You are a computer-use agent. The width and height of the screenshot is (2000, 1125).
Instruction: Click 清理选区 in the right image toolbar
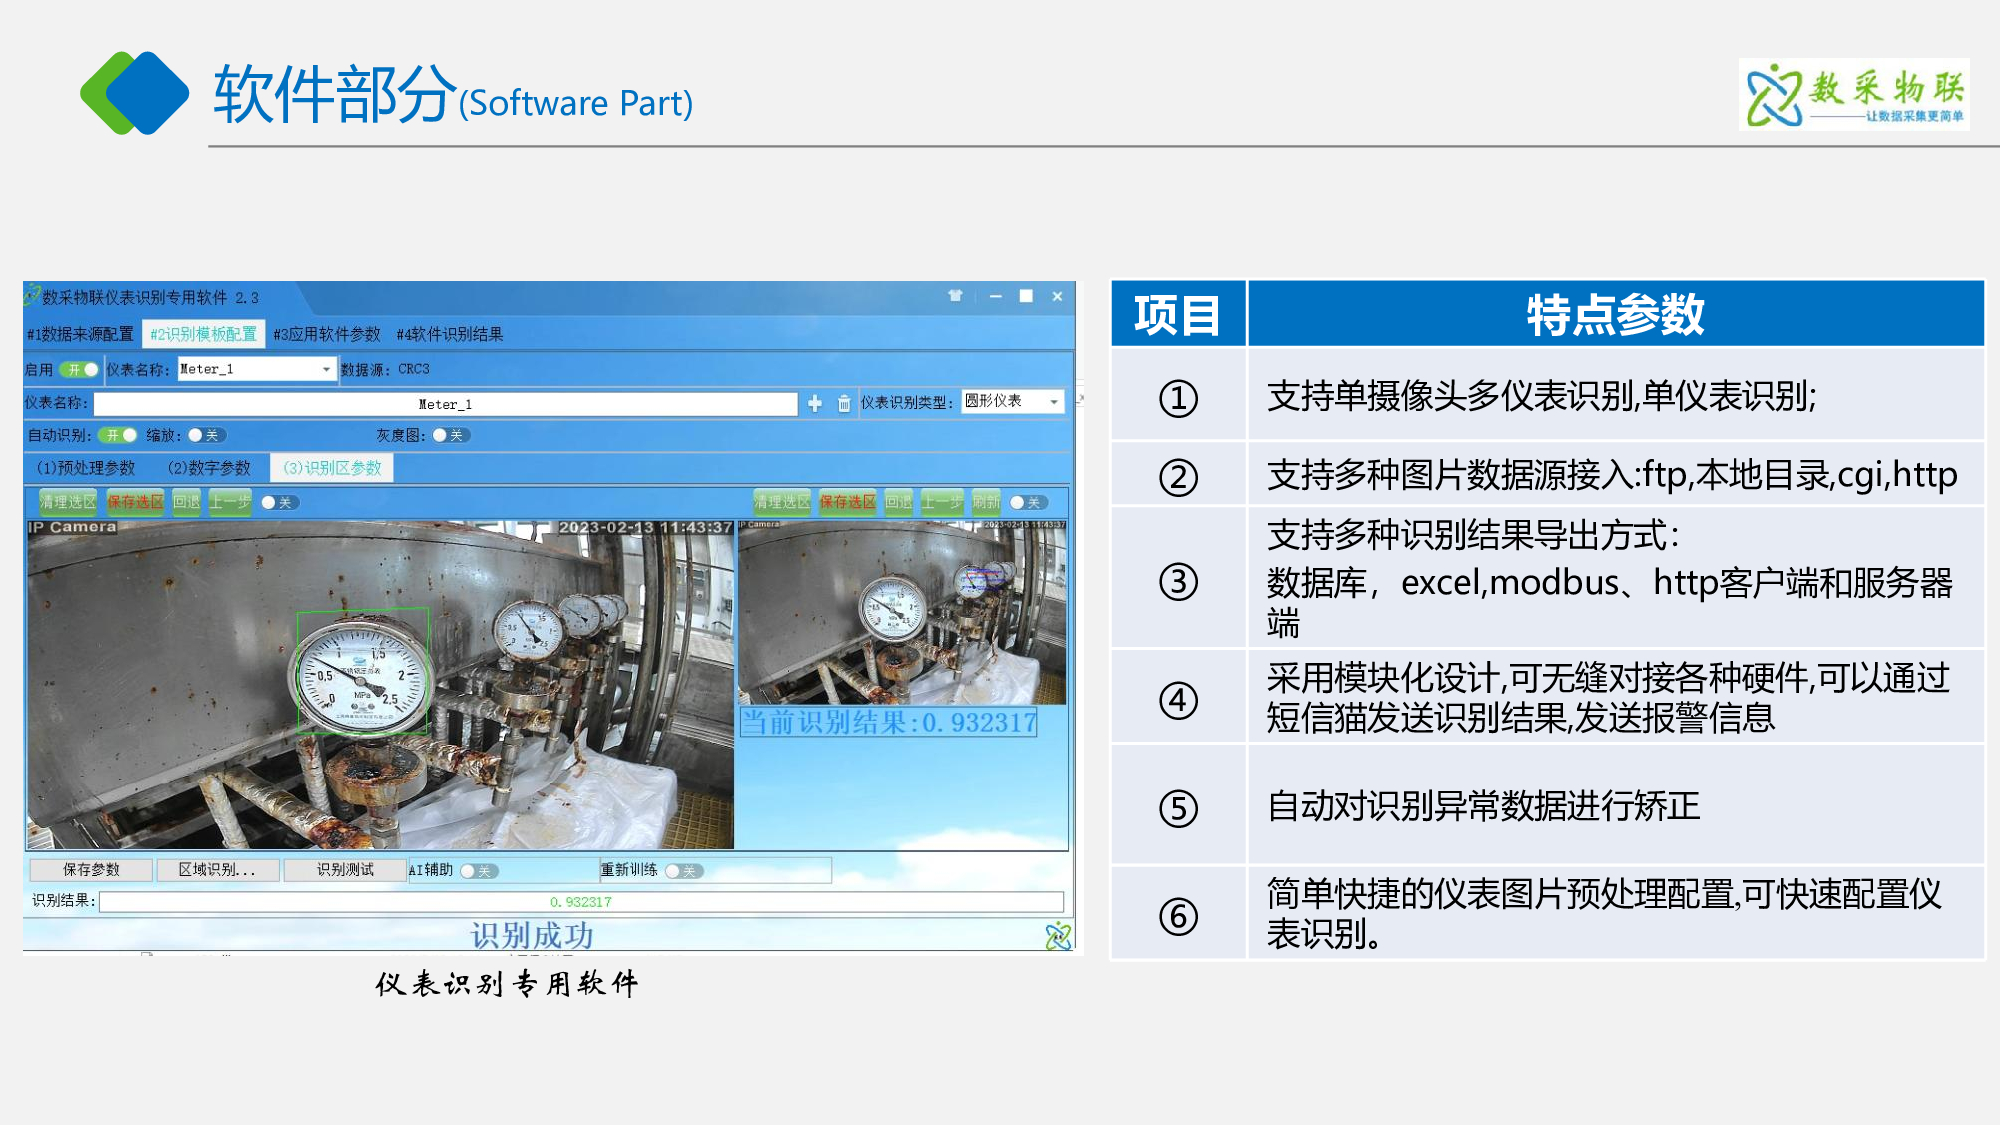[782, 502]
